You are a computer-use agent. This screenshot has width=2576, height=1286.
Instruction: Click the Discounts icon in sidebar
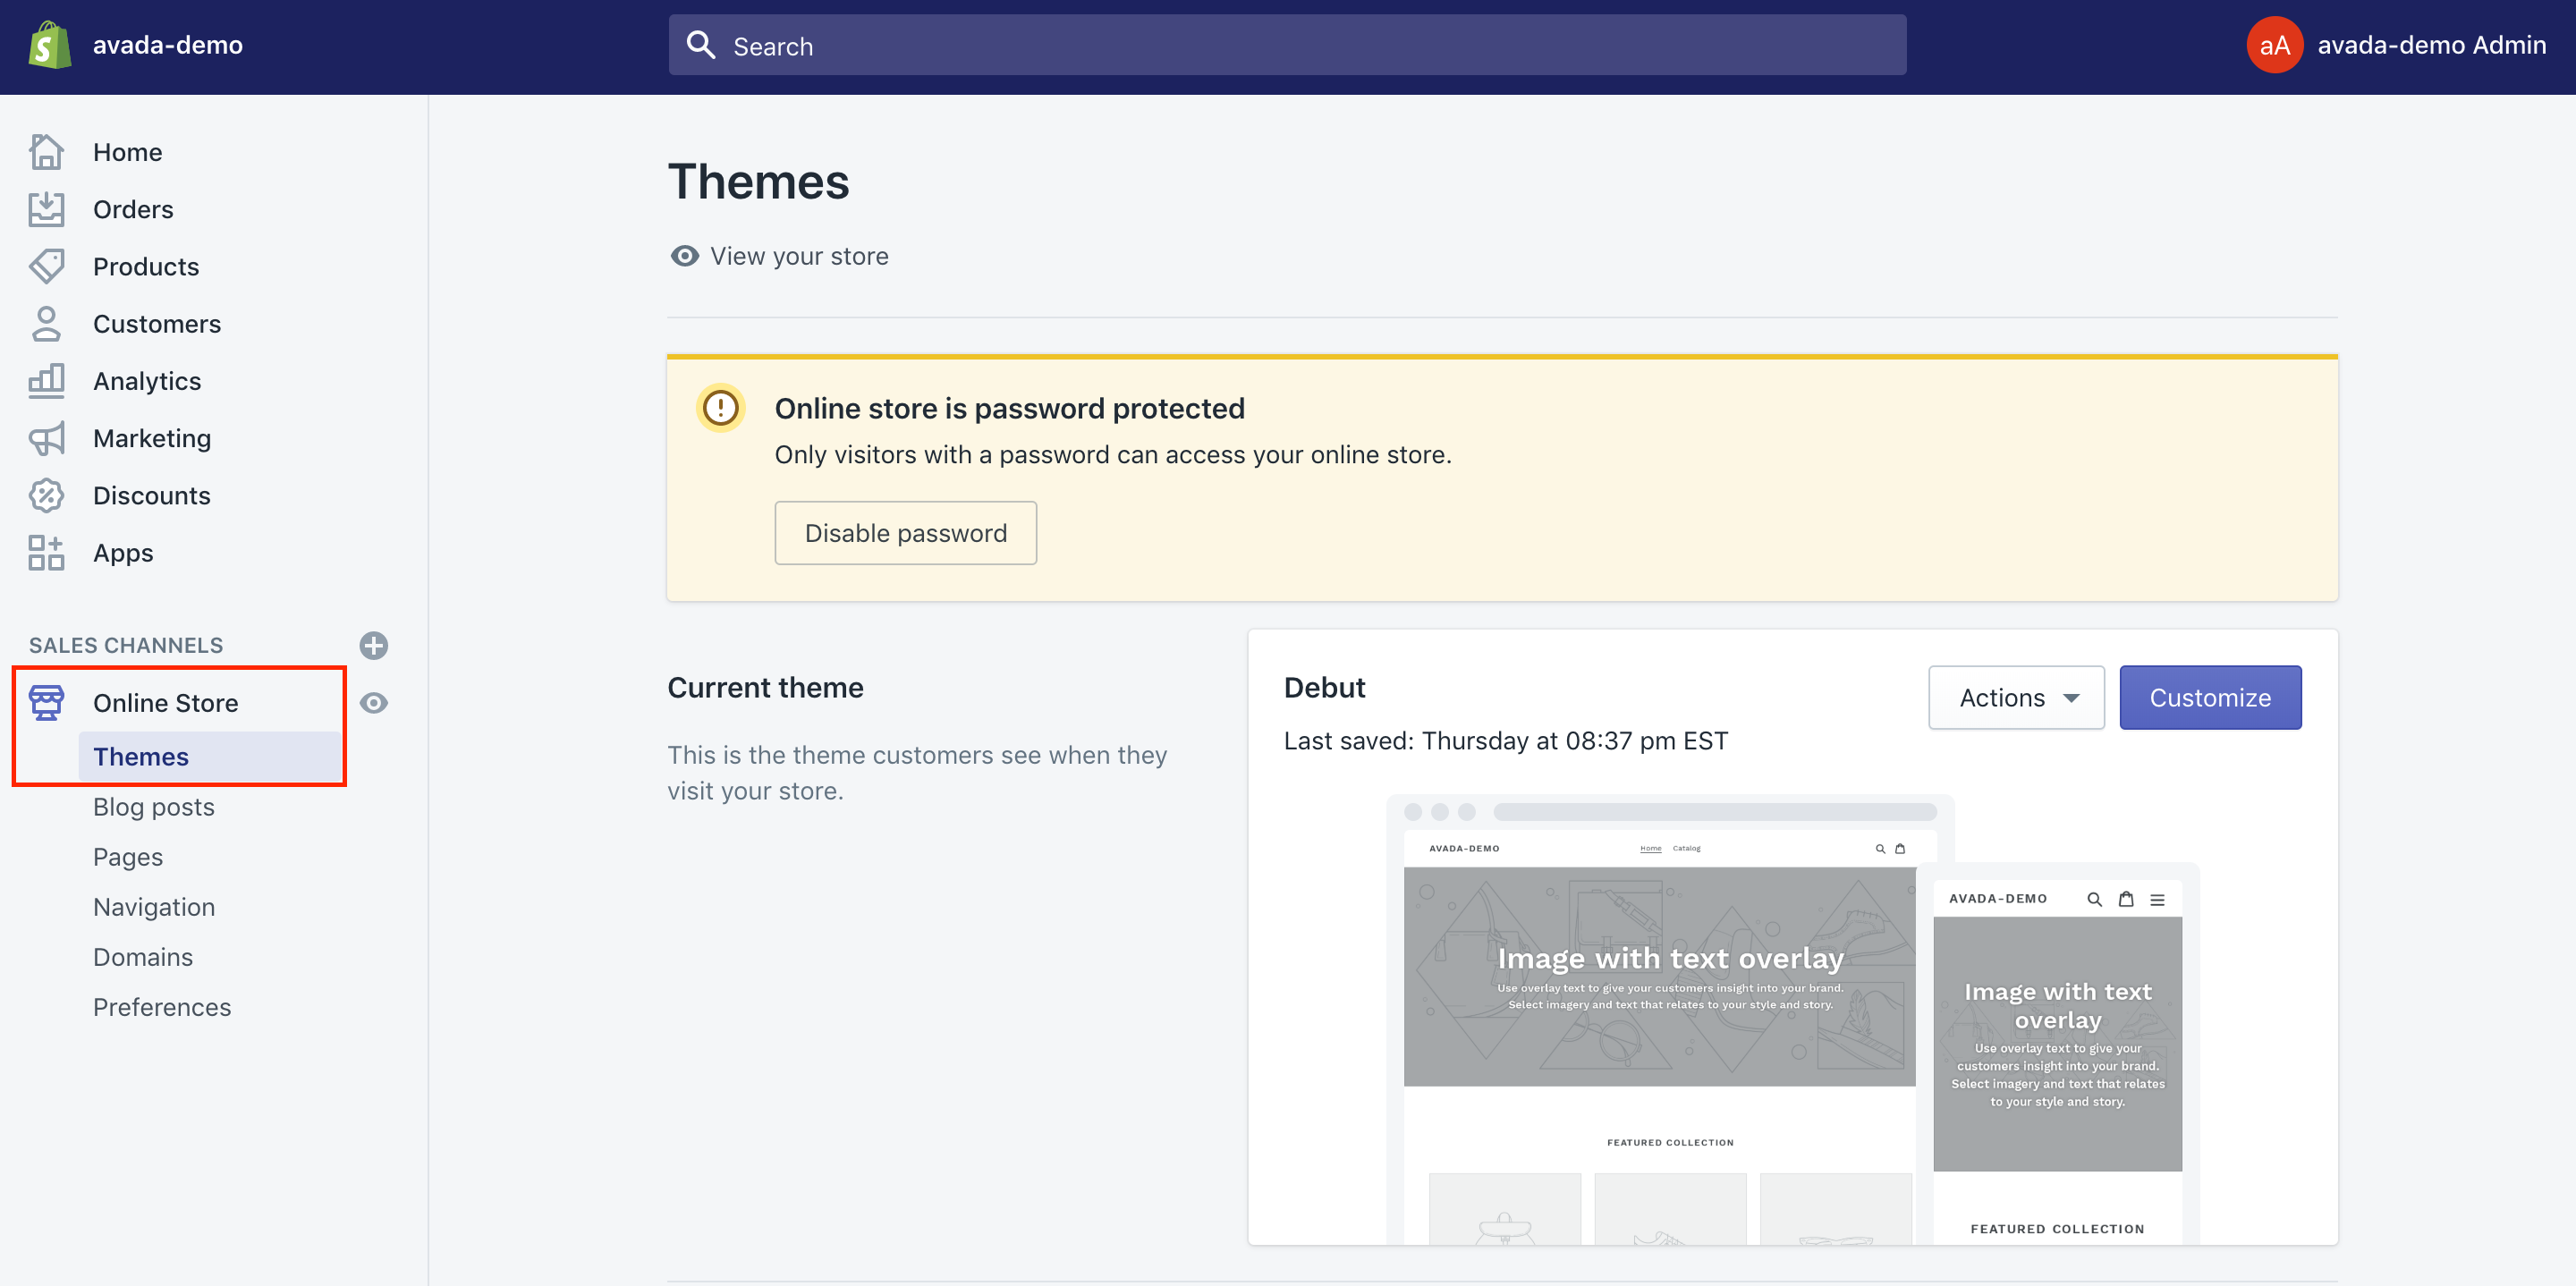(46, 495)
